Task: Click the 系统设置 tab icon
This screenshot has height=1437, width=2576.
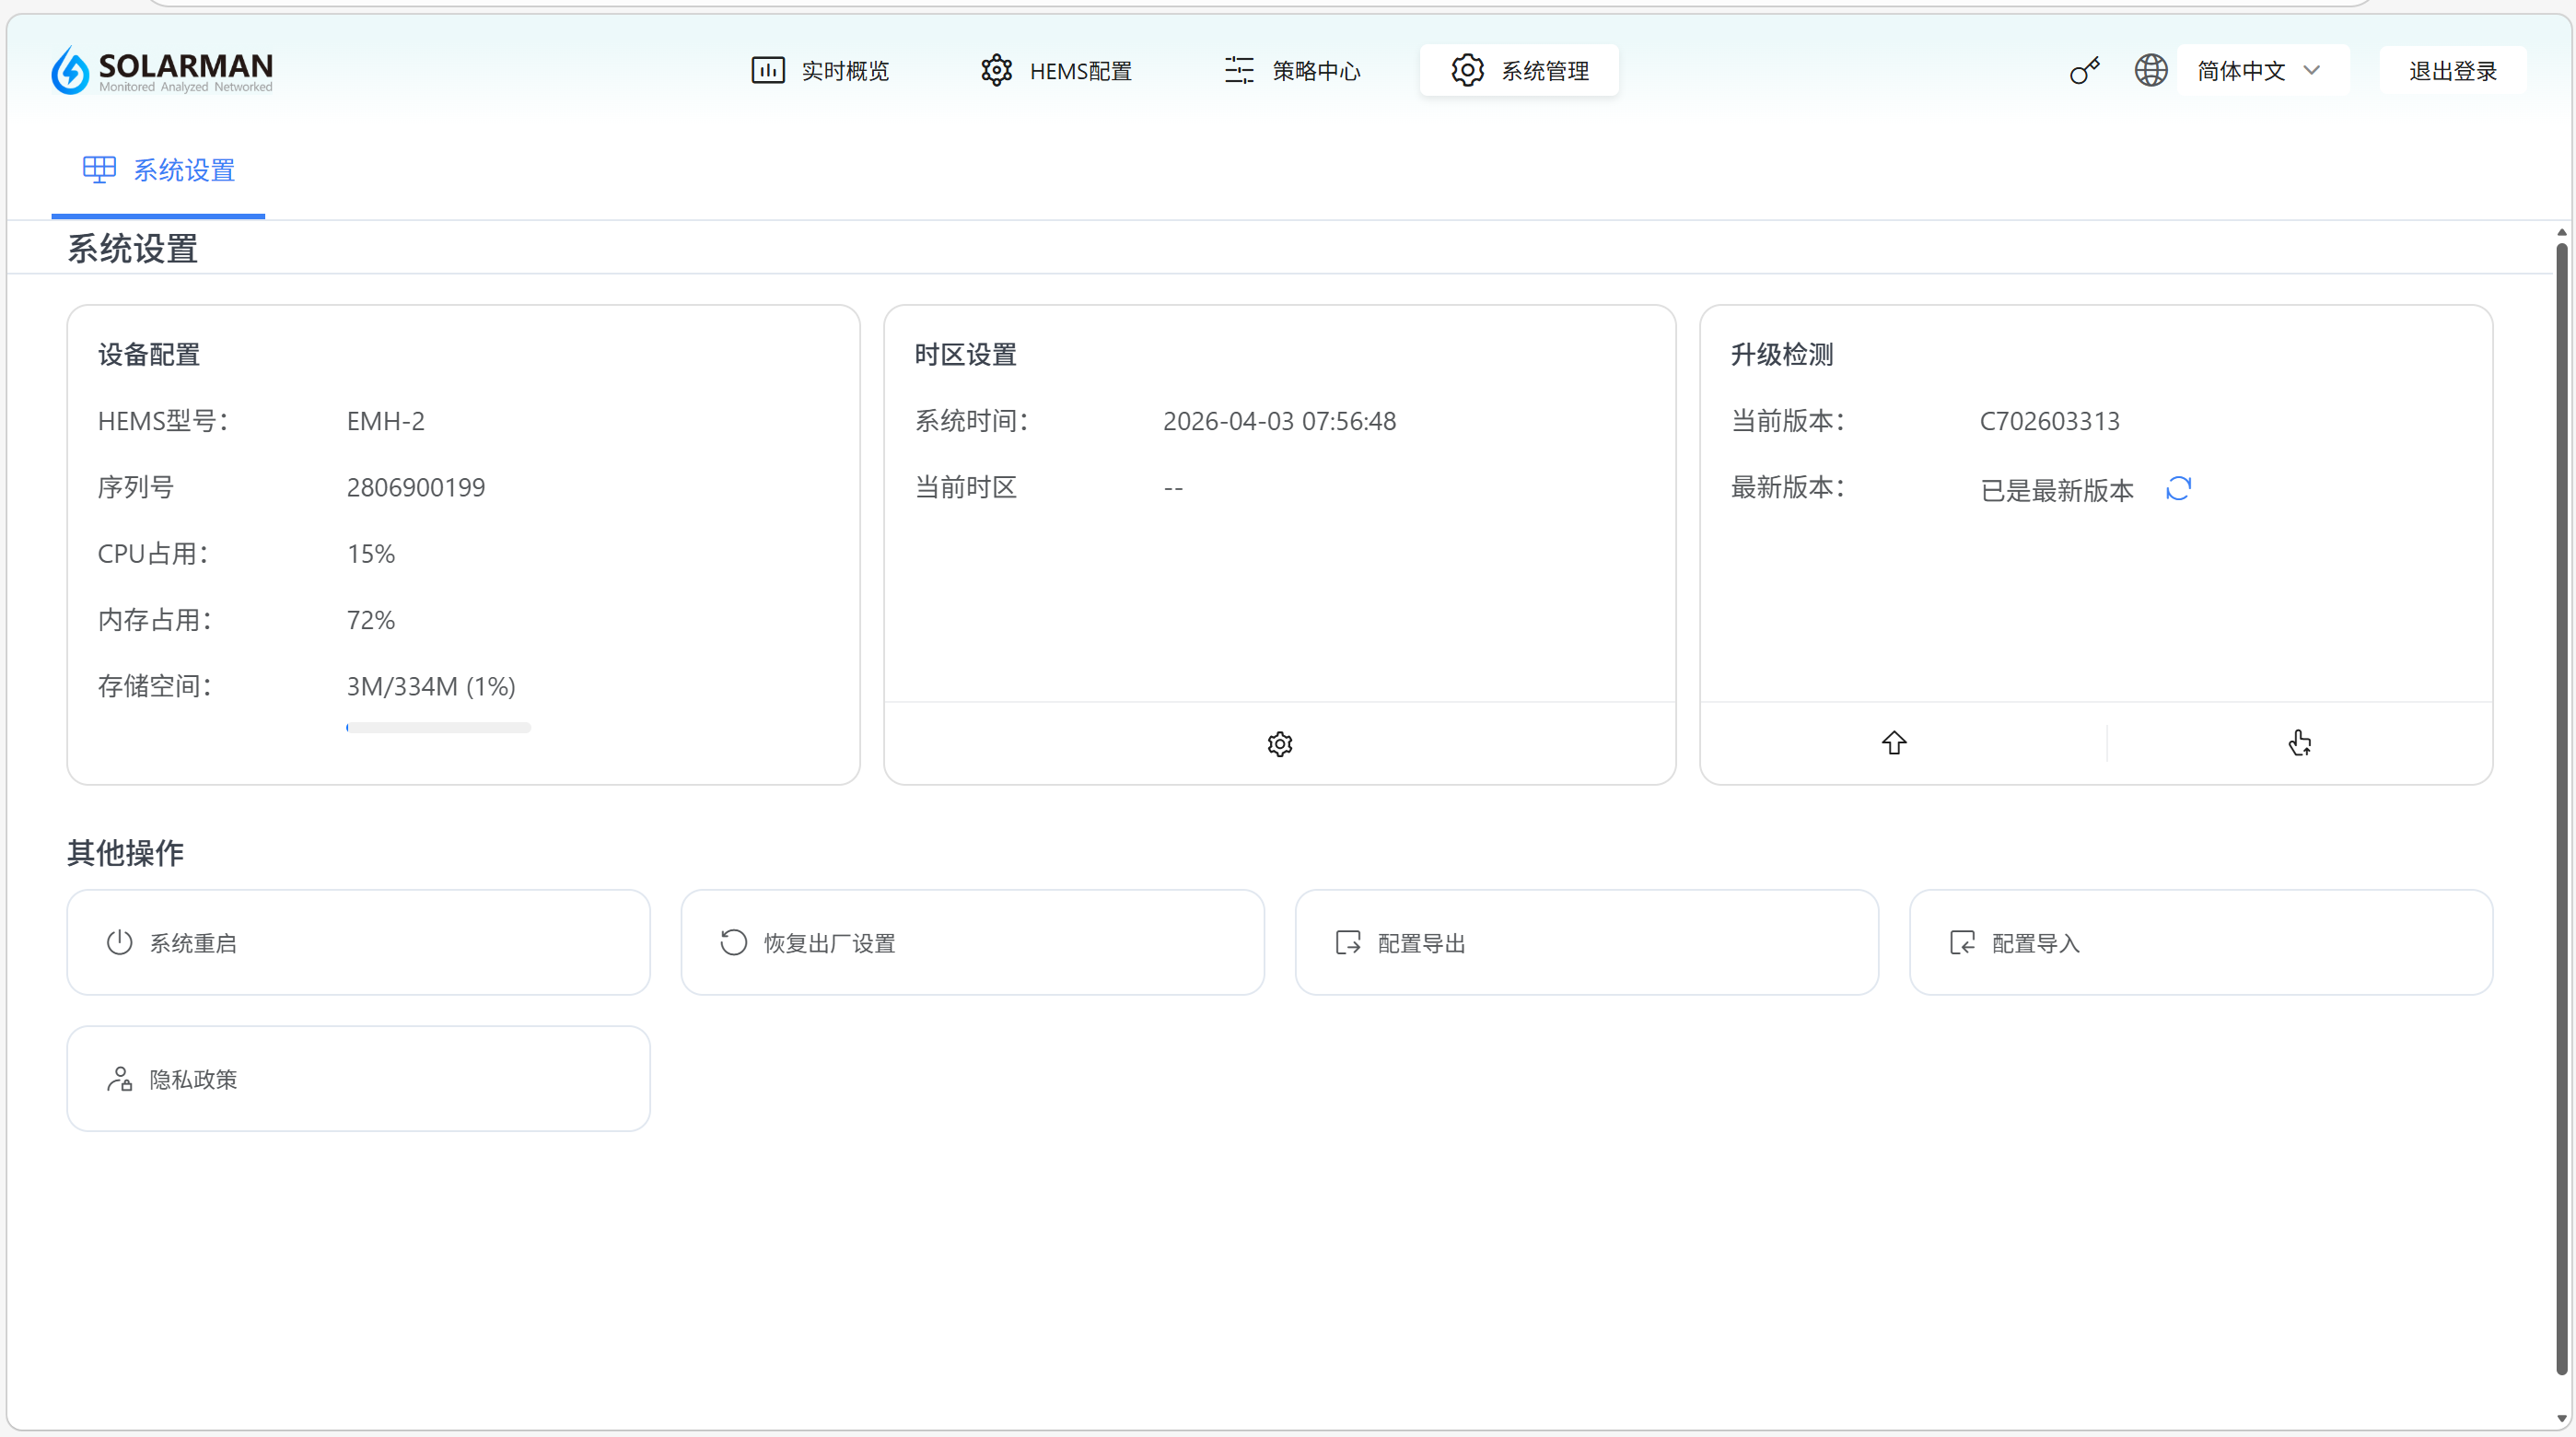Action: (99, 169)
